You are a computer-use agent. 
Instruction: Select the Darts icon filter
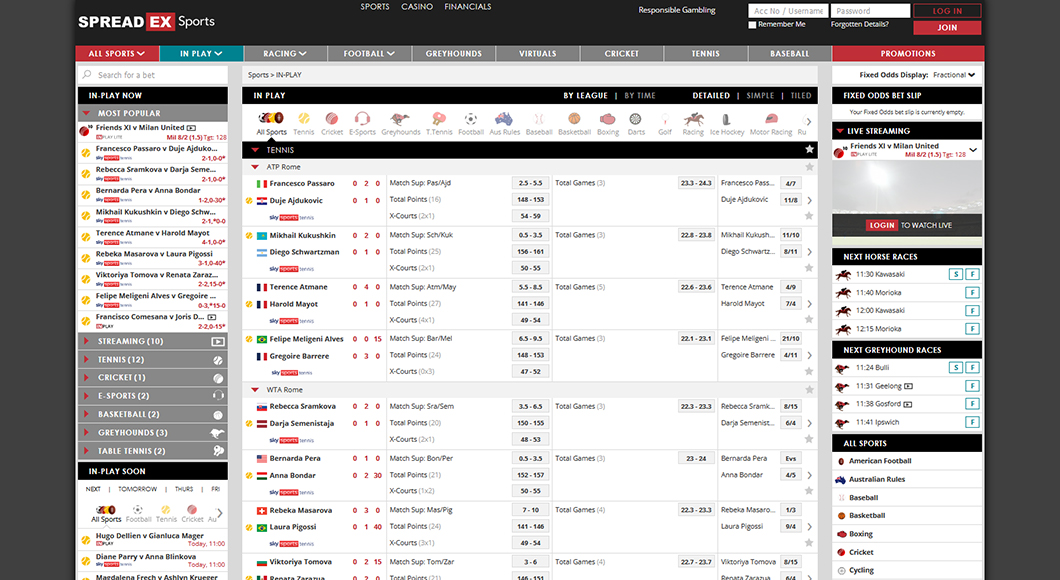tap(635, 123)
